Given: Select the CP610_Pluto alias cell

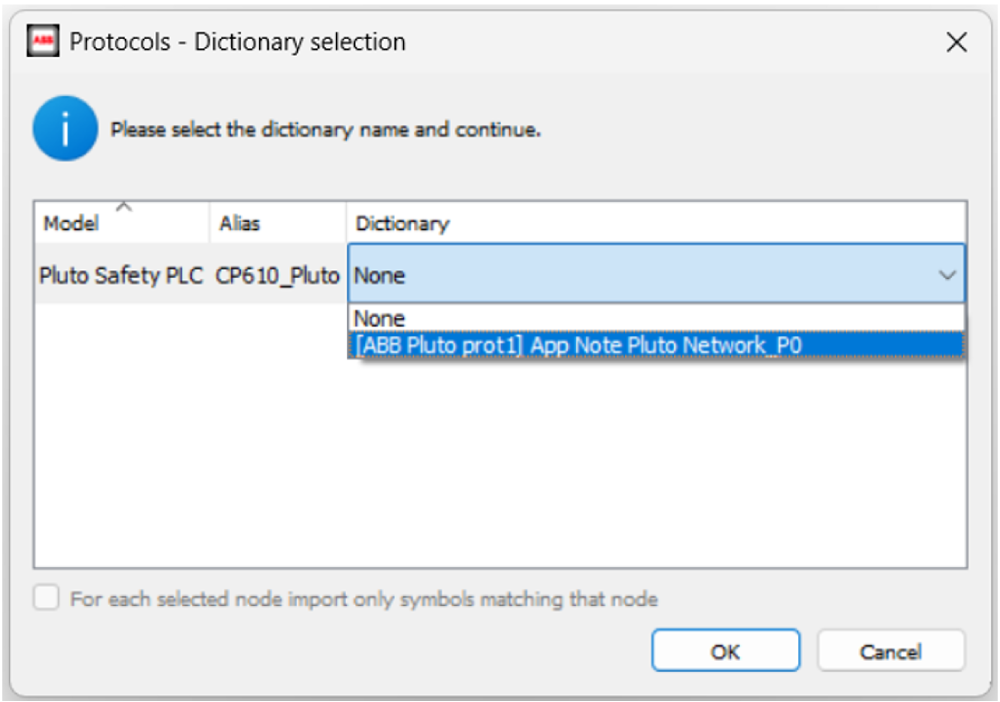Looking at the screenshot, I should [277, 275].
